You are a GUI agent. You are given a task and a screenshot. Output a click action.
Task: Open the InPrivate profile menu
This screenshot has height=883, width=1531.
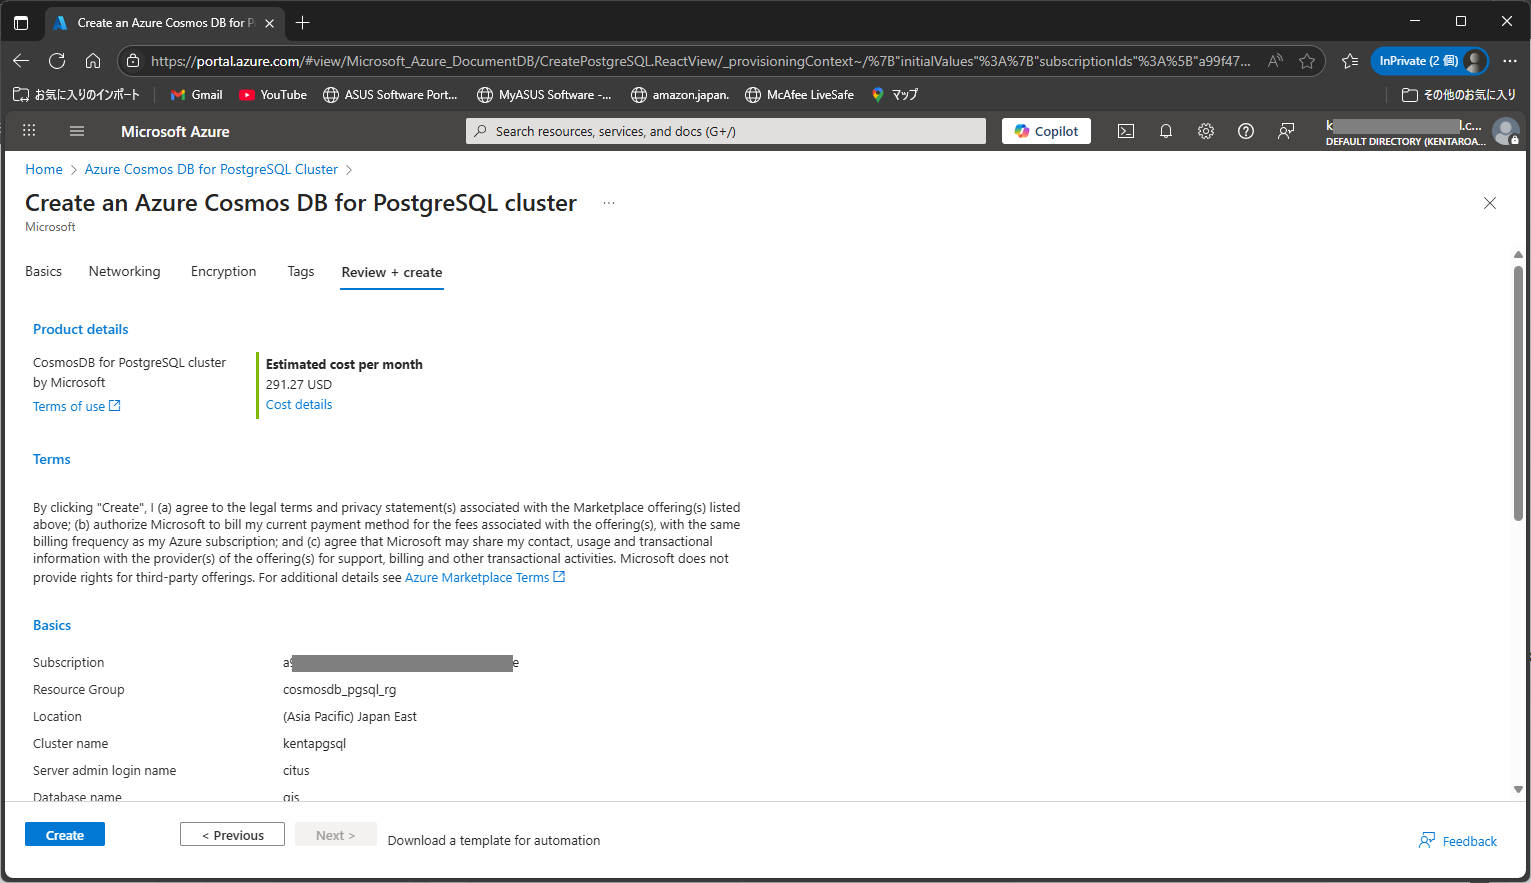1429,60
